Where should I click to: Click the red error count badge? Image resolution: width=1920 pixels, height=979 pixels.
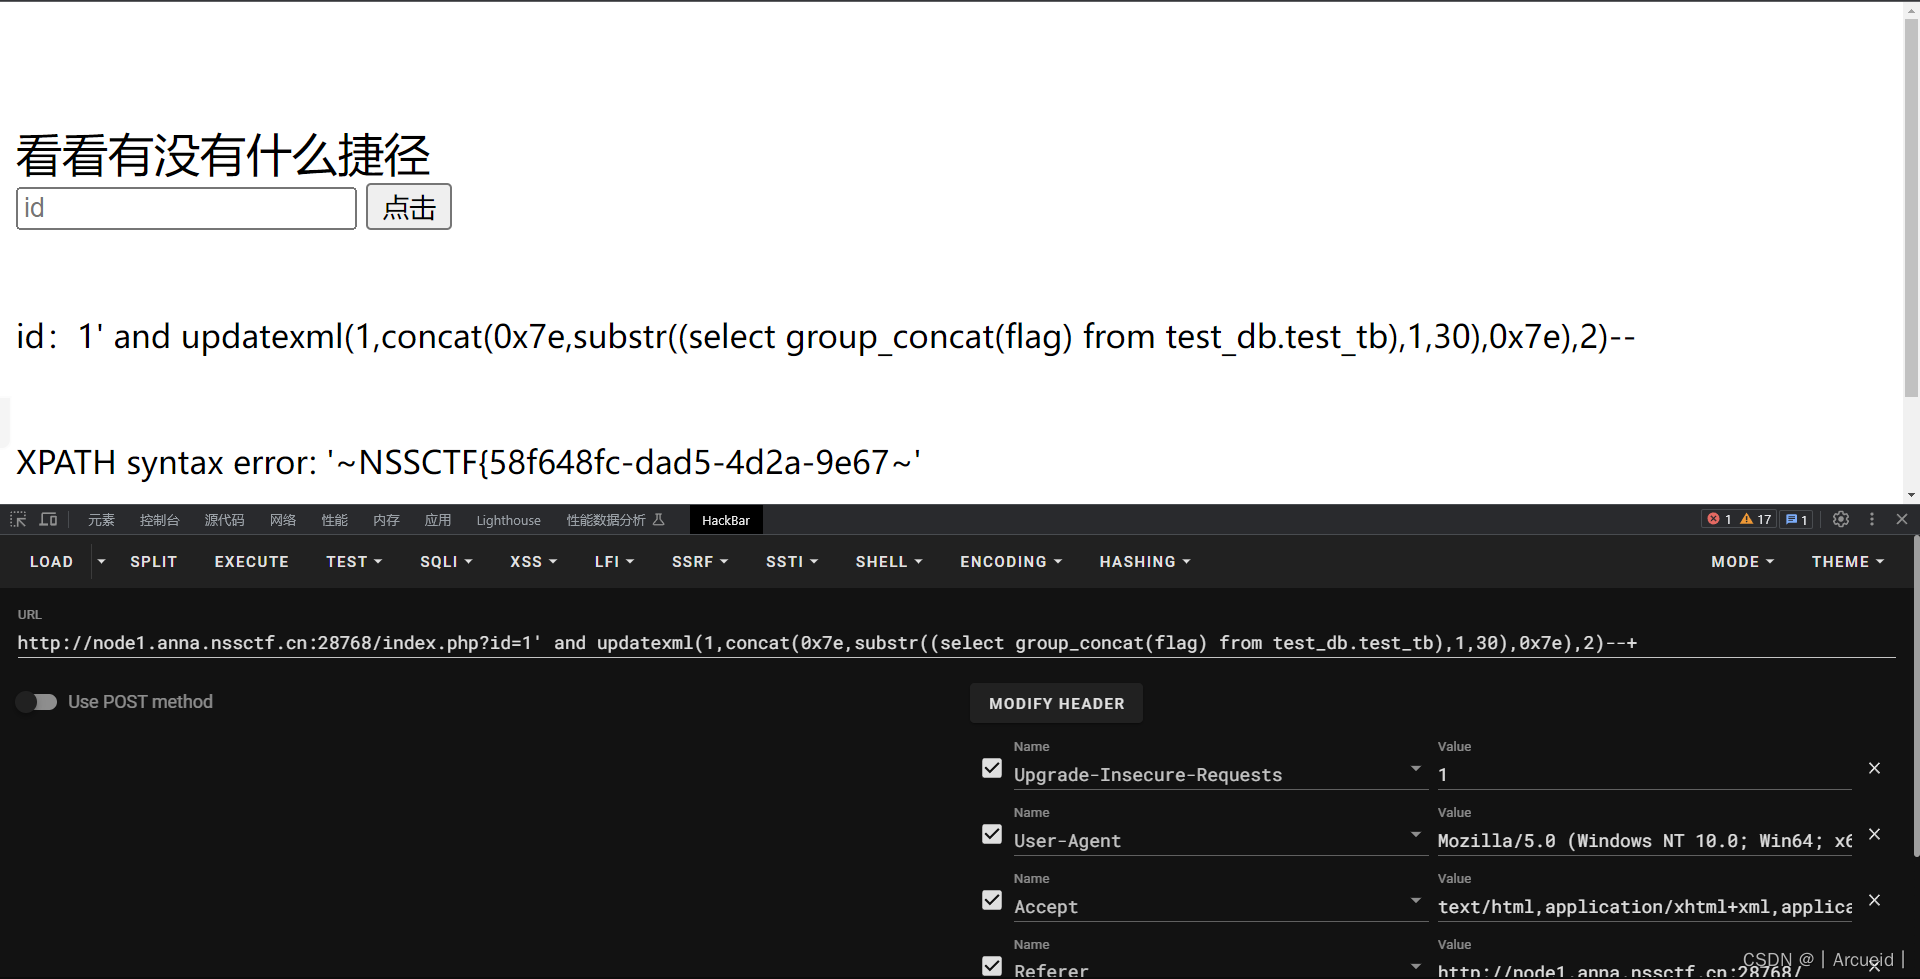[1720, 519]
